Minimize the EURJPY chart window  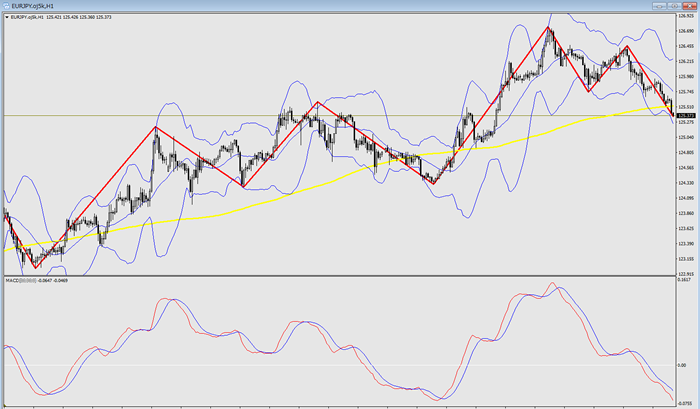pos(659,6)
